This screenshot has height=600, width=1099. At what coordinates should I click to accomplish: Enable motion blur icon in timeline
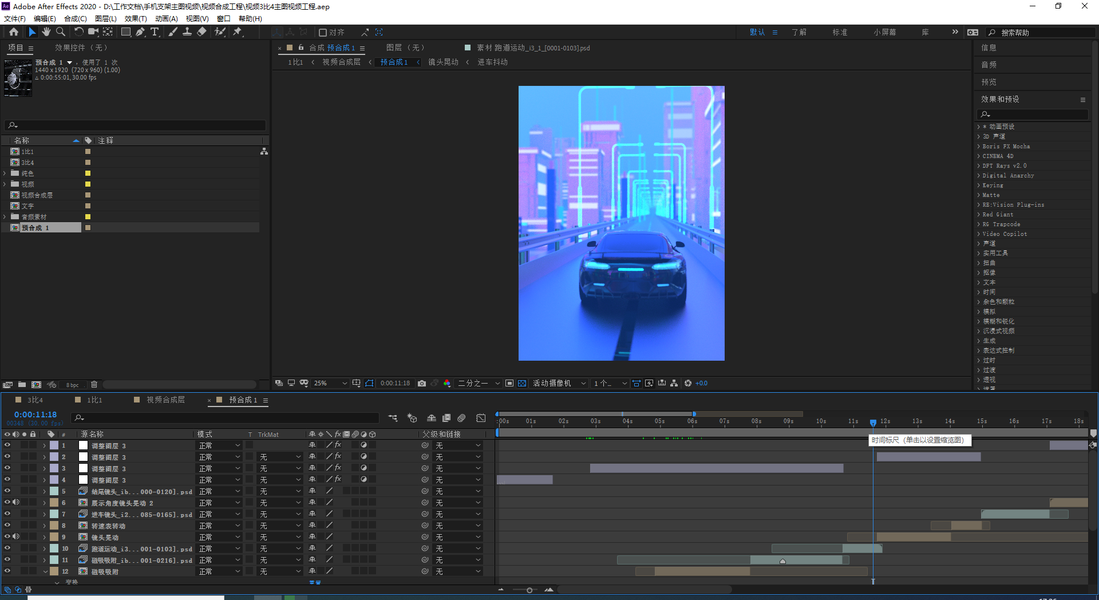(x=462, y=418)
